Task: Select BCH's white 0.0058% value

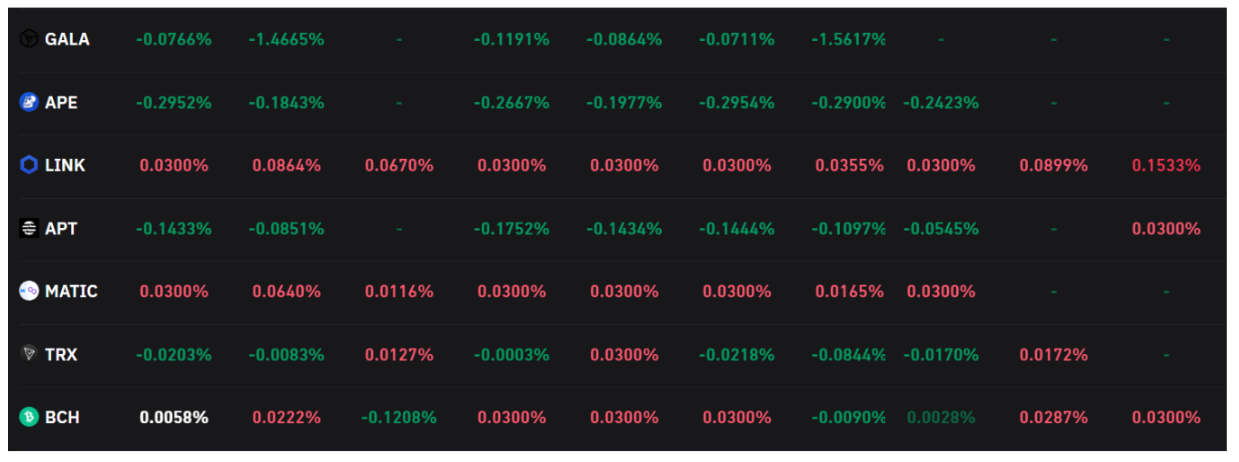Action: coord(174,417)
